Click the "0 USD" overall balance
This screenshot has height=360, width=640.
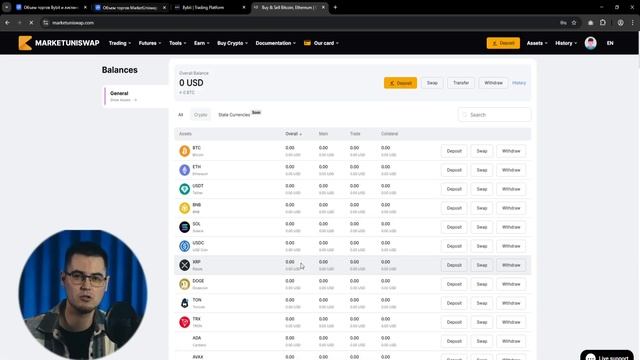191,83
